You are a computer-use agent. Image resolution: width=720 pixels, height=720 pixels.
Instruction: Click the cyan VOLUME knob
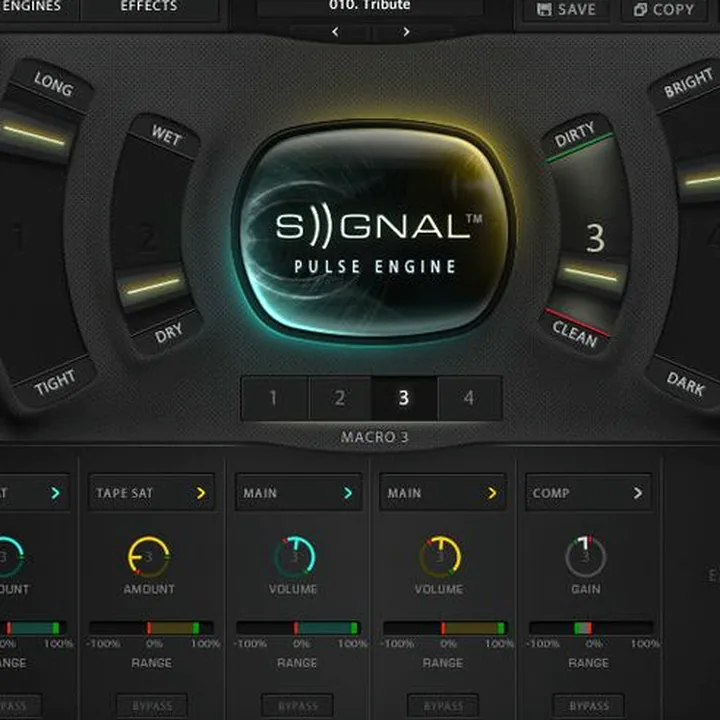coord(295,556)
